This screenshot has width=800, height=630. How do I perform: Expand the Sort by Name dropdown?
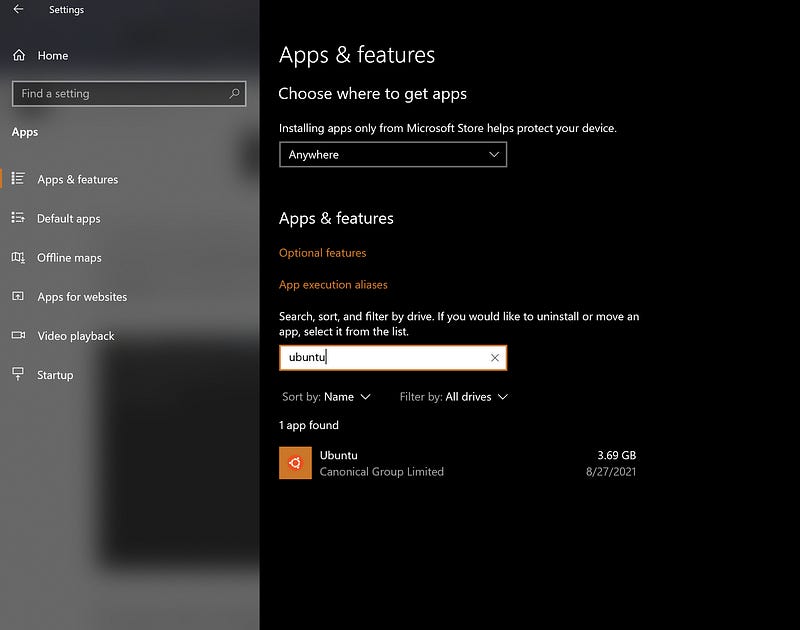pos(327,397)
